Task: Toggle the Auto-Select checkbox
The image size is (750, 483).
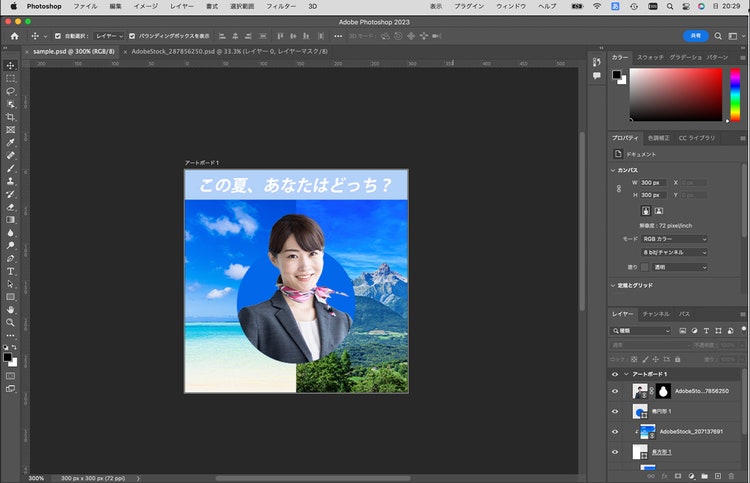Action: [x=57, y=36]
